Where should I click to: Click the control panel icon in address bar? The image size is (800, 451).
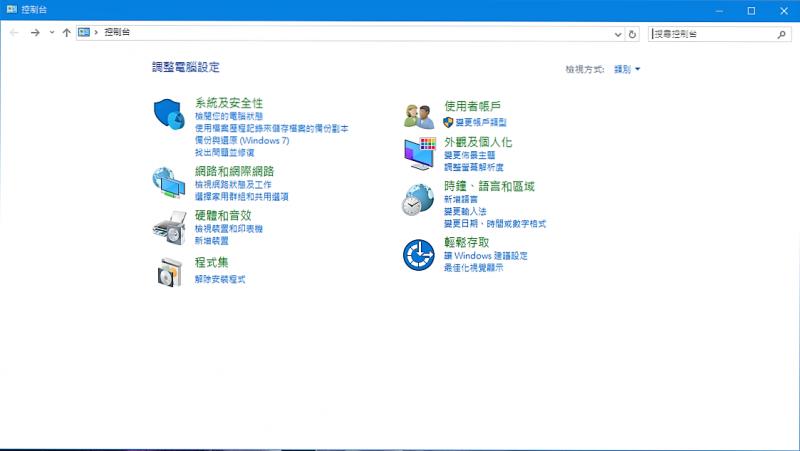(84, 32)
